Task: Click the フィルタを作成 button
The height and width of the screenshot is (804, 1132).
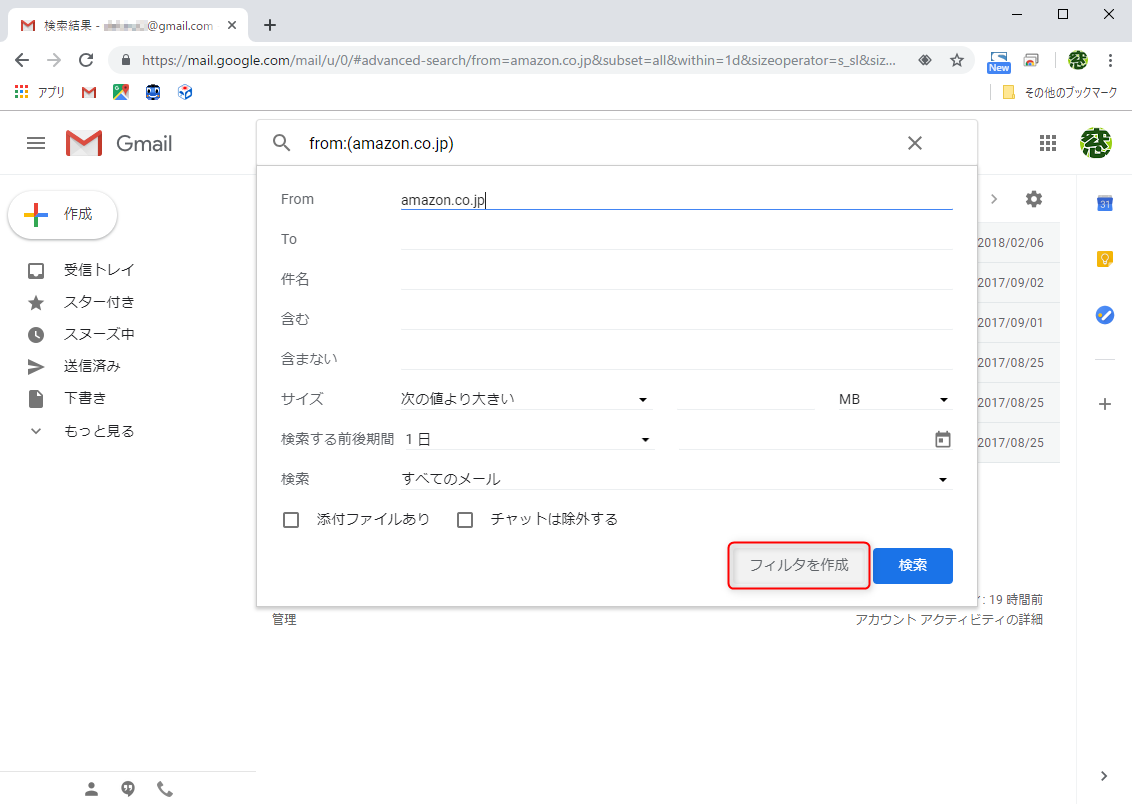Action: tap(798, 566)
